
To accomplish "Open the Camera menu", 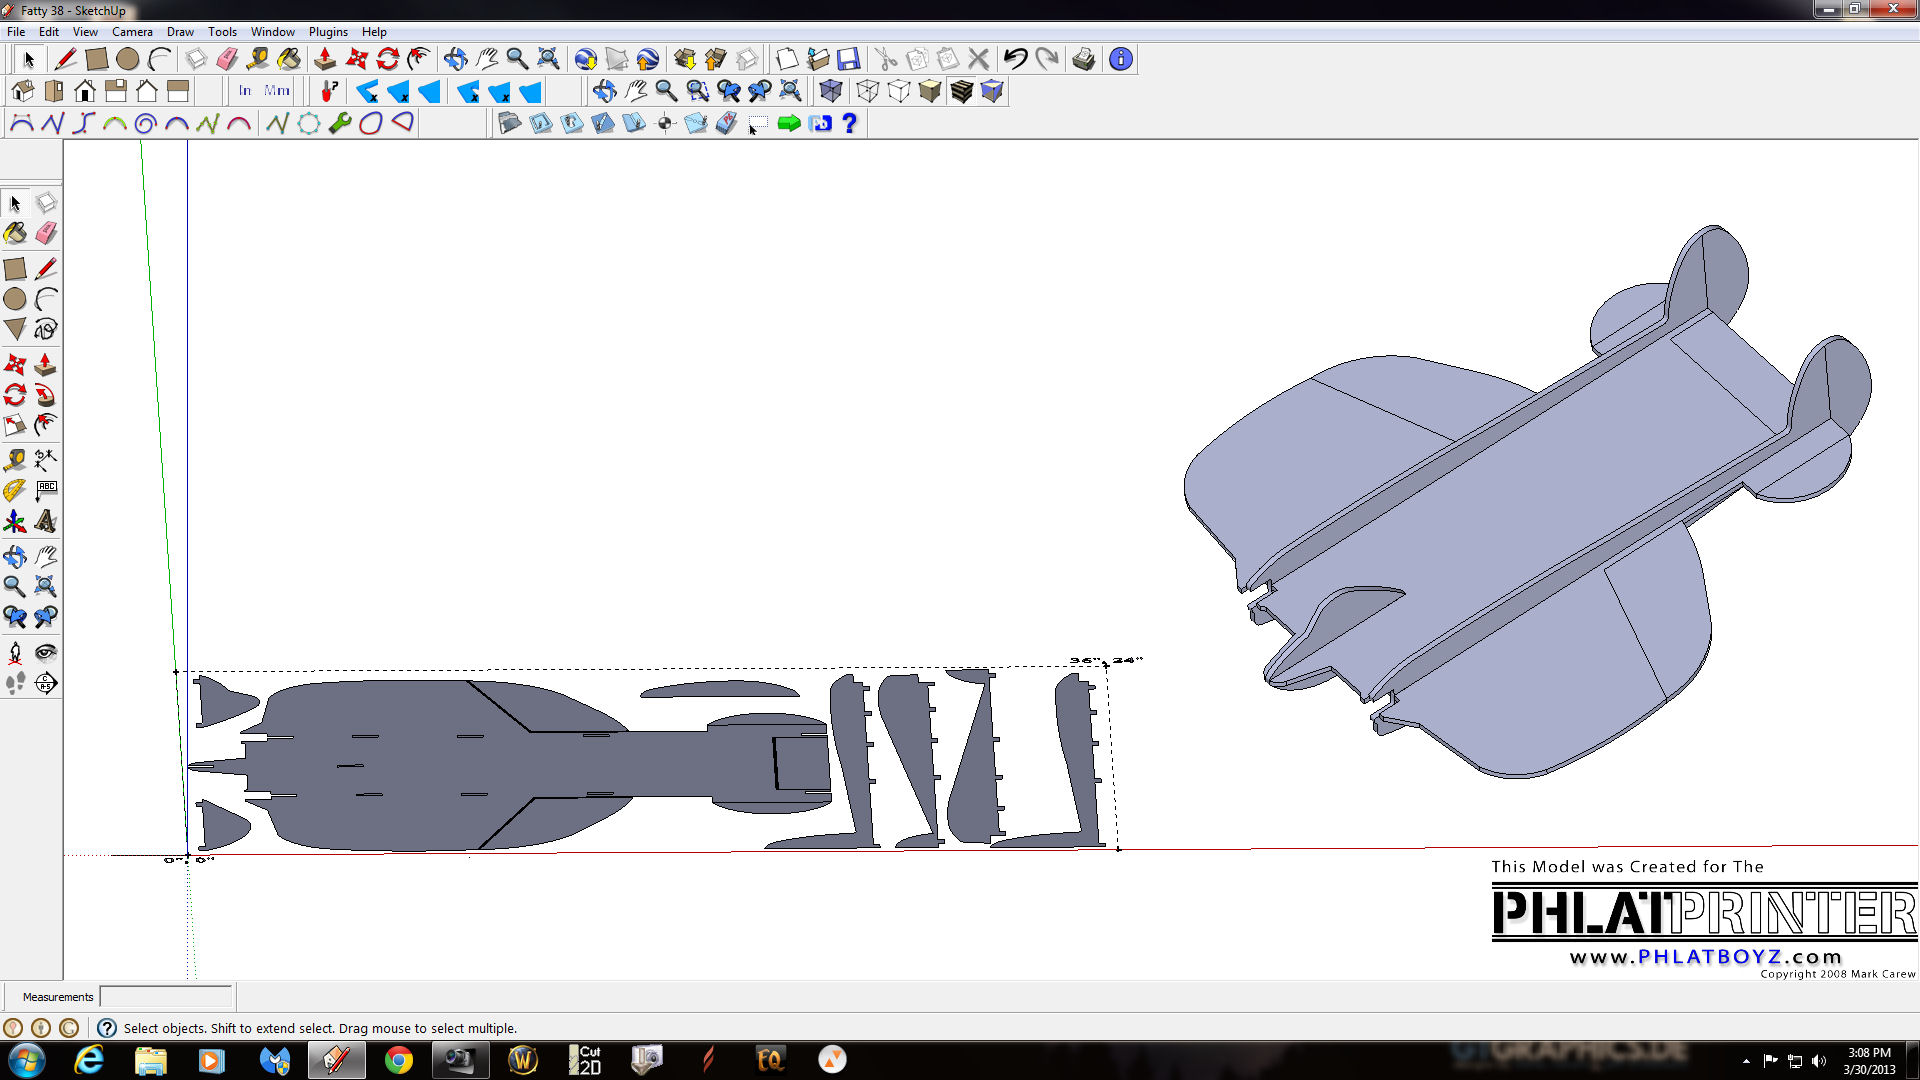I will coord(132,32).
